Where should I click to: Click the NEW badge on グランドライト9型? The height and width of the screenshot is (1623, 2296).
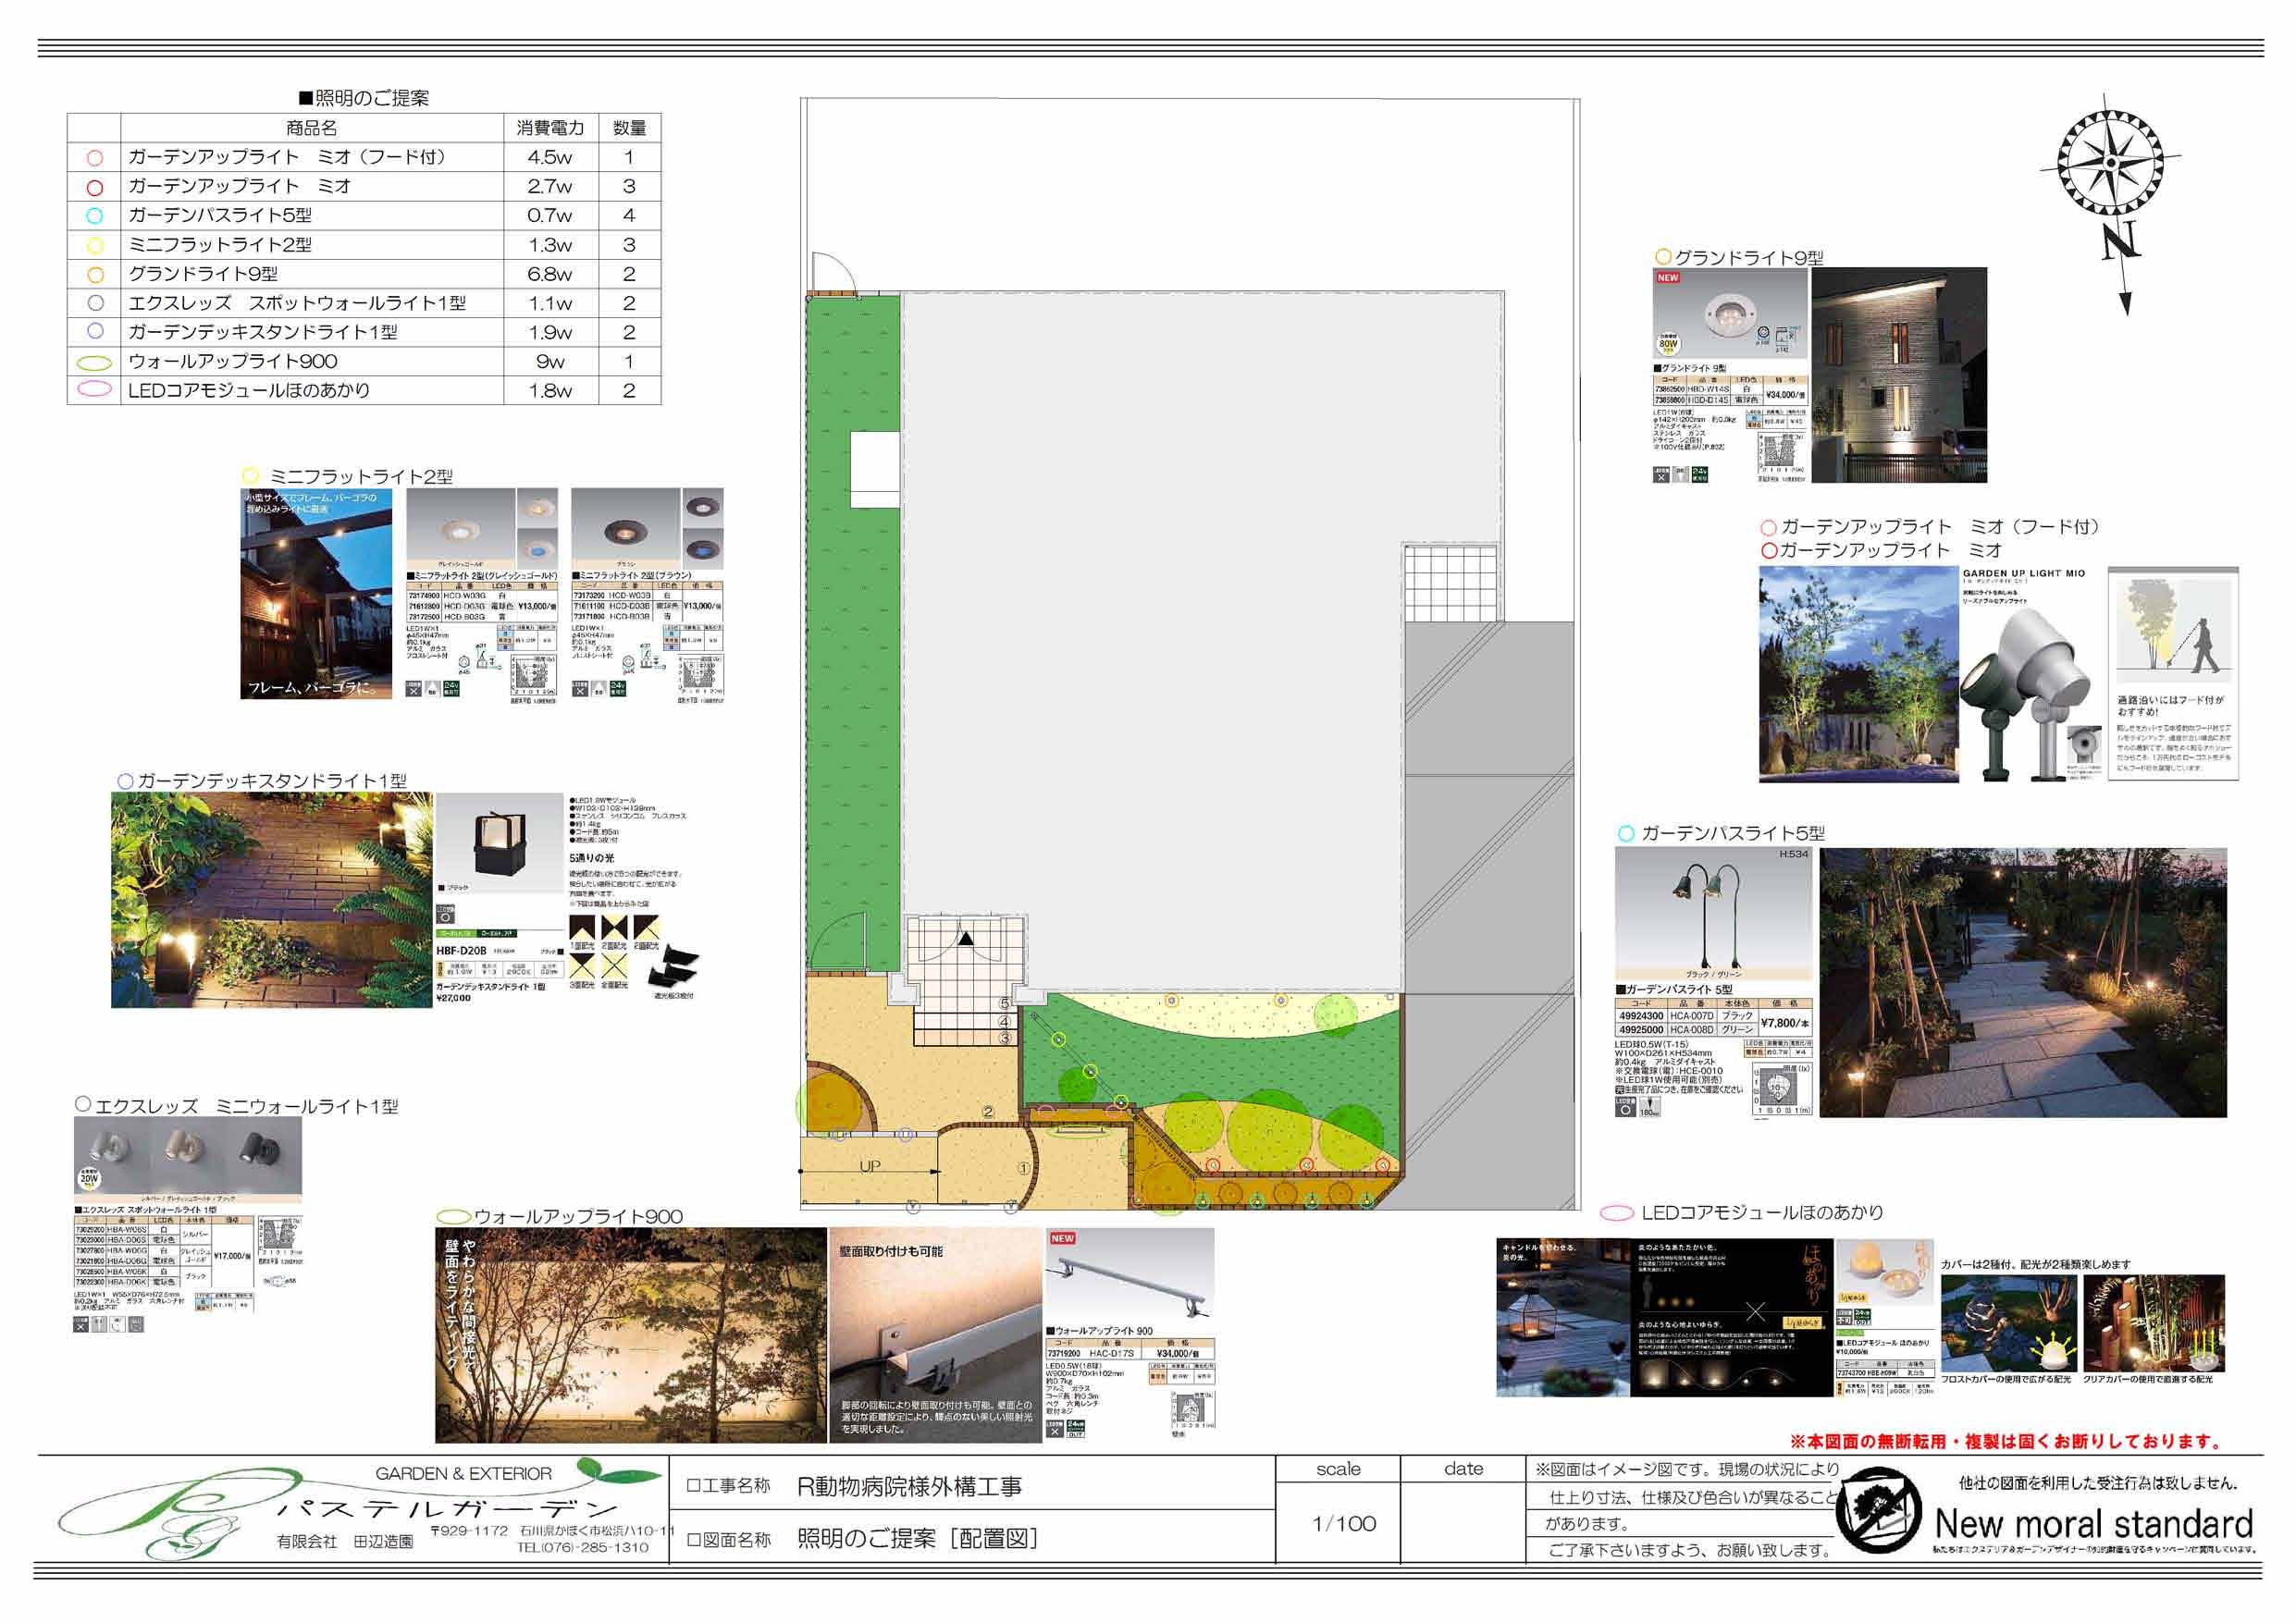[1668, 278]
